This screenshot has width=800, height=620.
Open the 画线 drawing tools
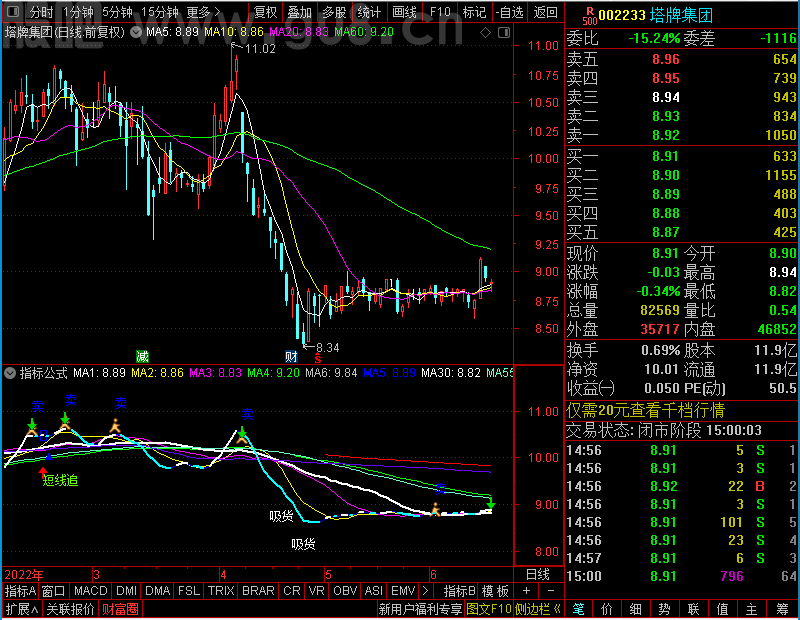point(404,12)
